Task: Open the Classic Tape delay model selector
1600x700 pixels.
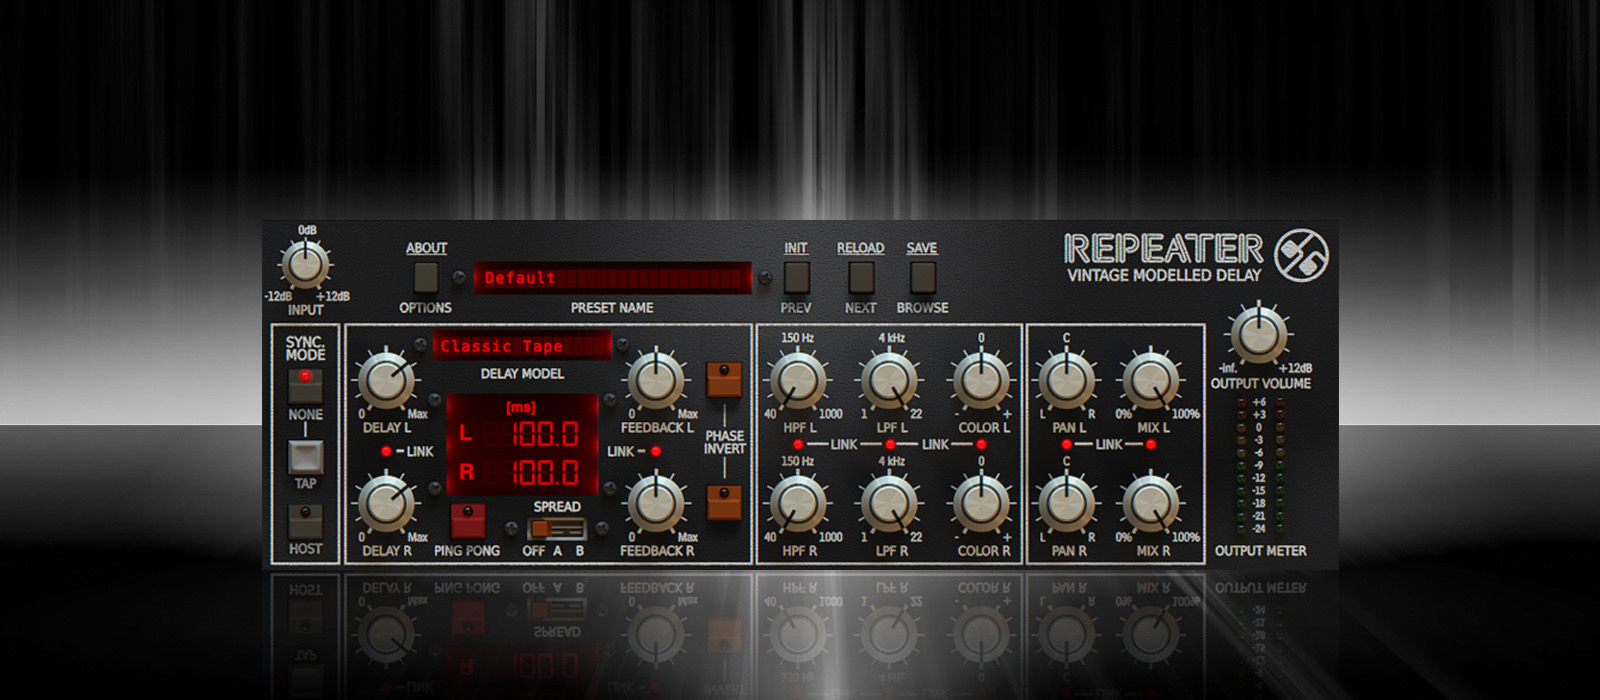Action: coord(521,346)
